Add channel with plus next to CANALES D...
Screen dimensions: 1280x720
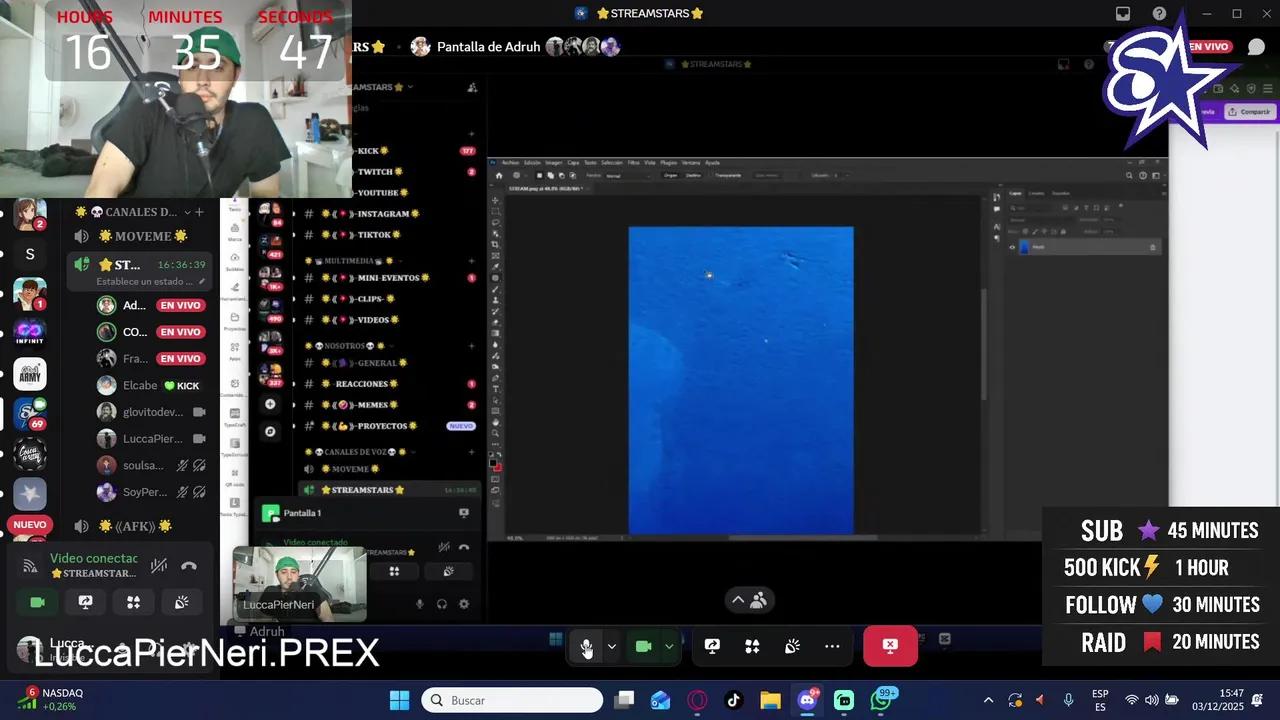click(x=199, y=212)
